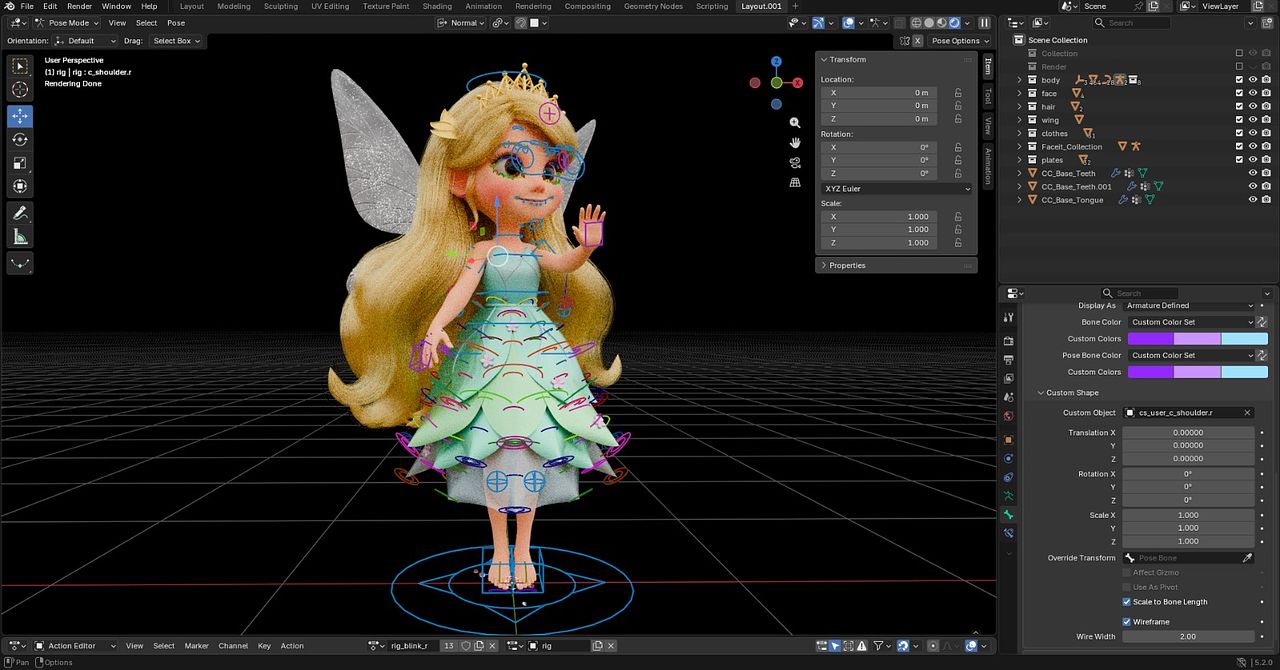Click the Bone Color purple swatch
Viewport: 1280px width, 670px height.
(1150, 339)
